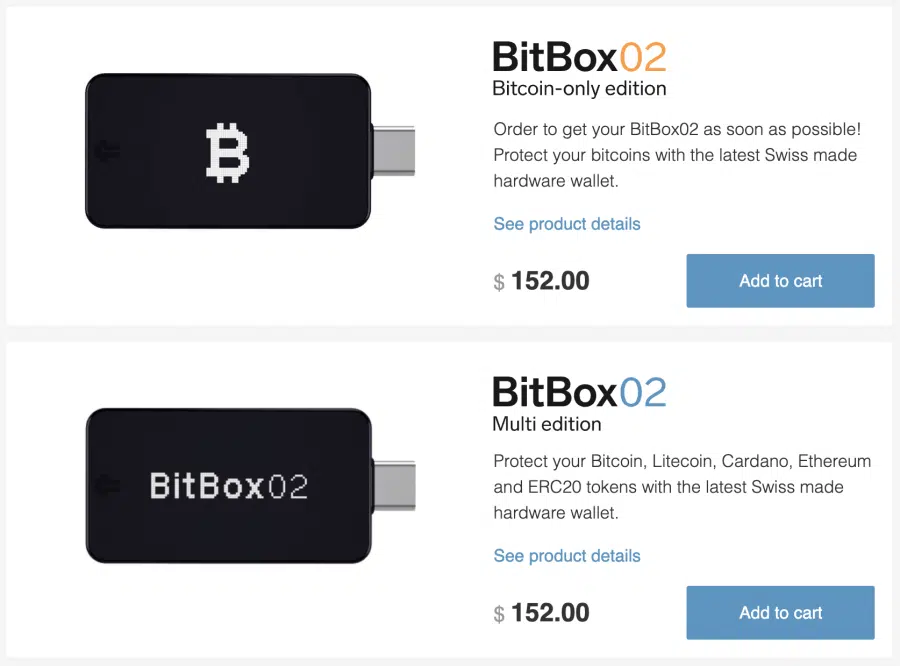Select the Bitcoin-only edition subtitle
The image size is (900, 666).
579,88
